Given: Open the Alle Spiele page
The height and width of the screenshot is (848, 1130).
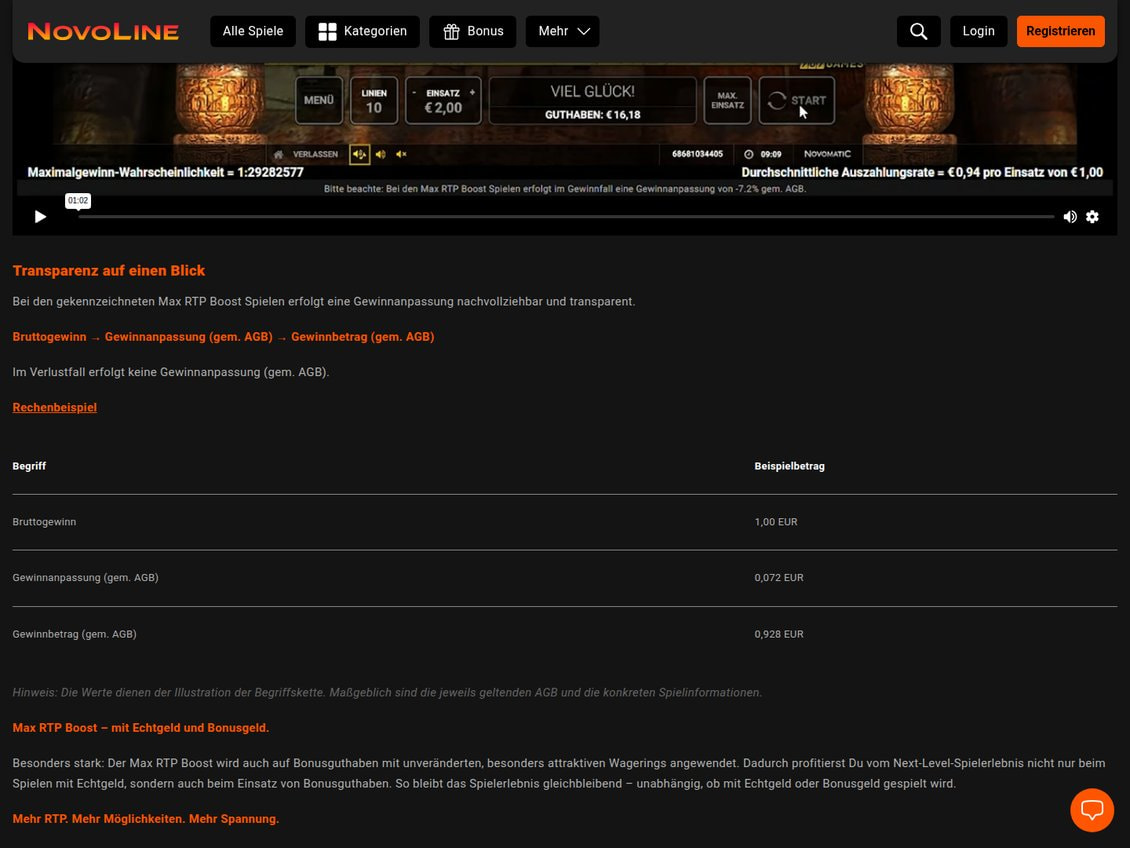Looking at the screenshot, I should (x=253, y=32).
